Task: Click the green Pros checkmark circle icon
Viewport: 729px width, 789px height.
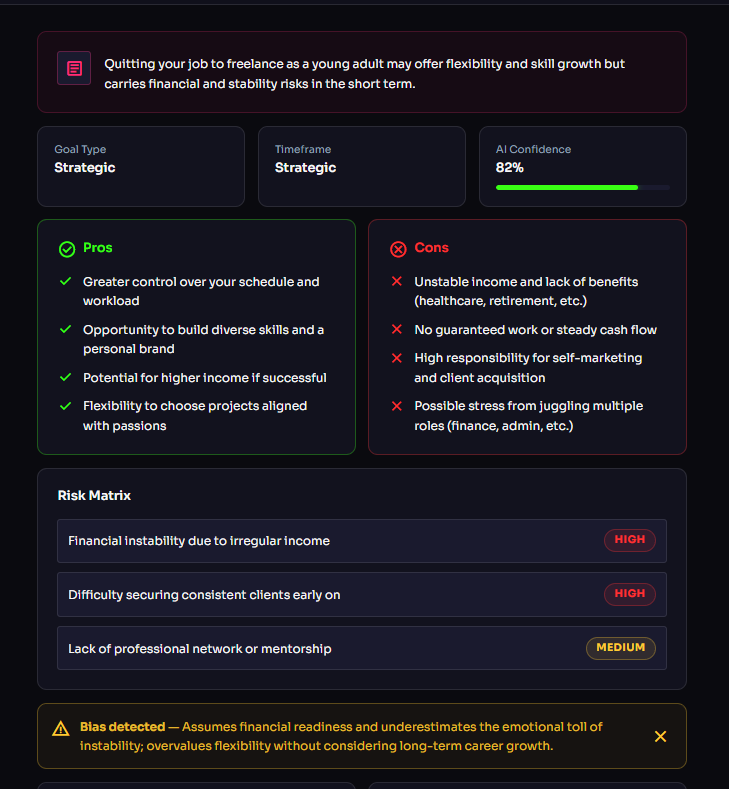Action: tap(67, 249)
